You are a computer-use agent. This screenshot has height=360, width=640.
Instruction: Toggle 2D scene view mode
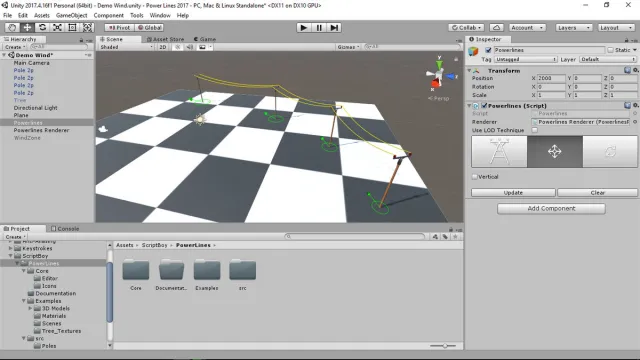(163, 47)
